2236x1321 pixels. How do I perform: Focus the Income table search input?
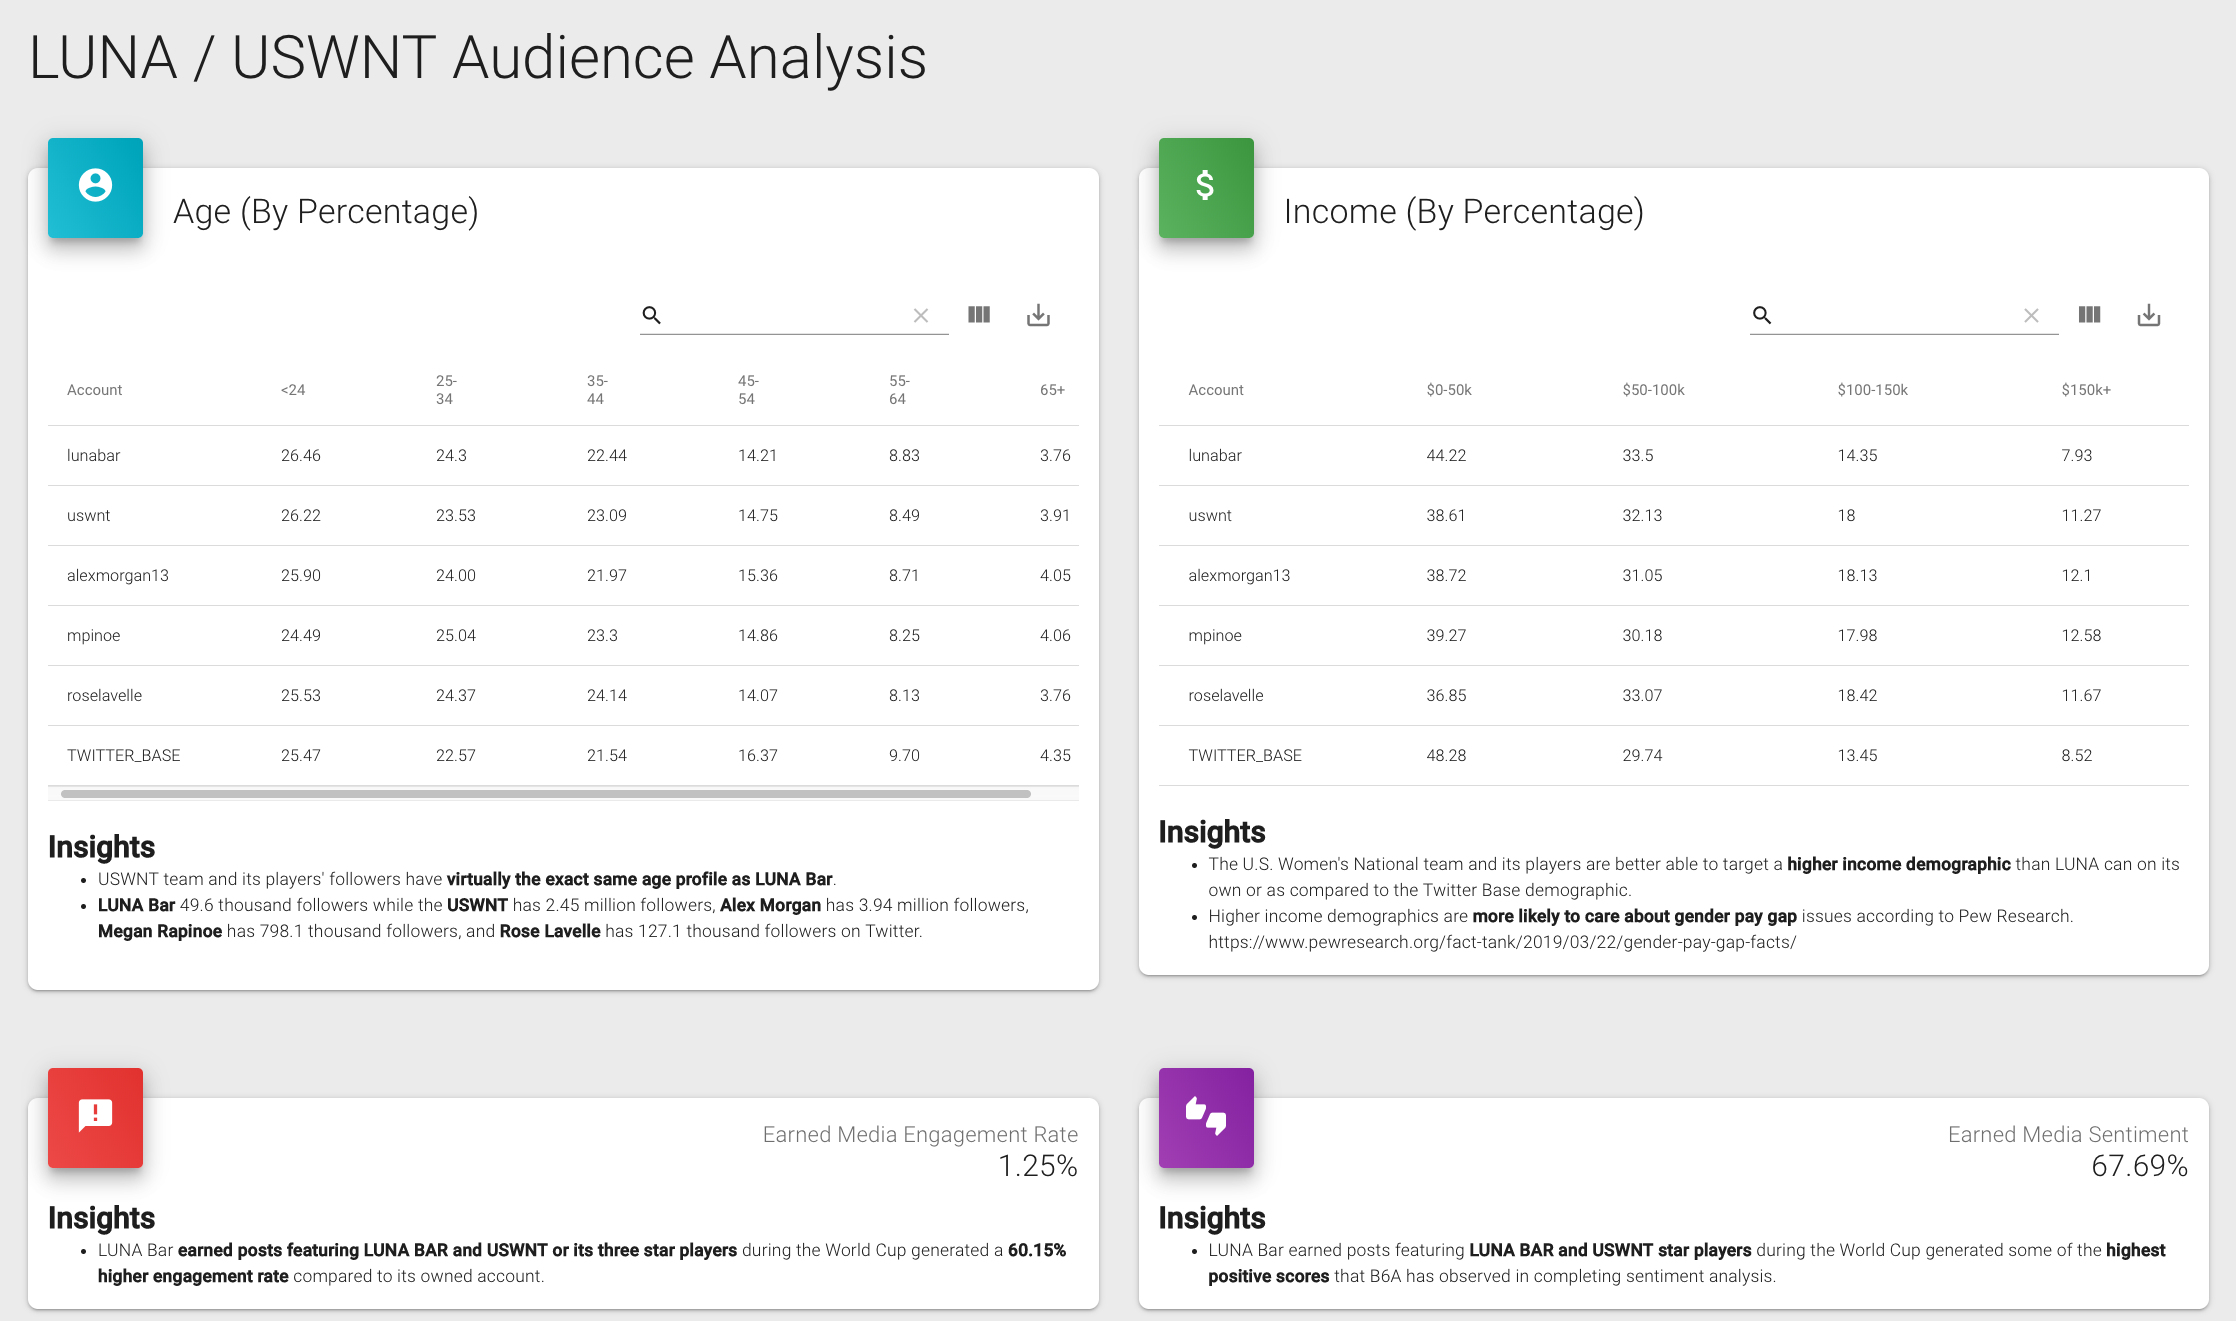[1897, 315]
